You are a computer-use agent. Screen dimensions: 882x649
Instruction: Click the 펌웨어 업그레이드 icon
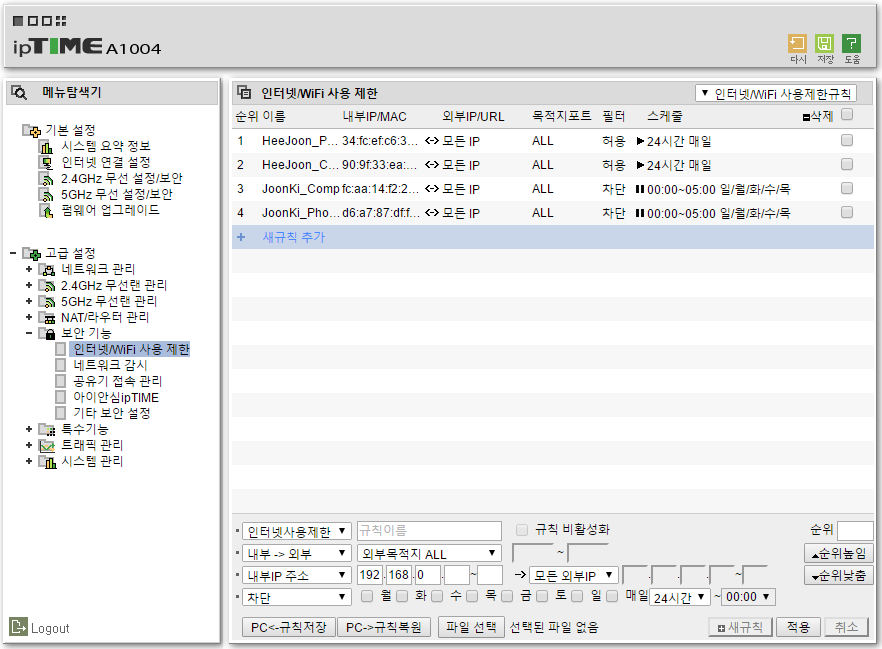(x=46, y=211)
